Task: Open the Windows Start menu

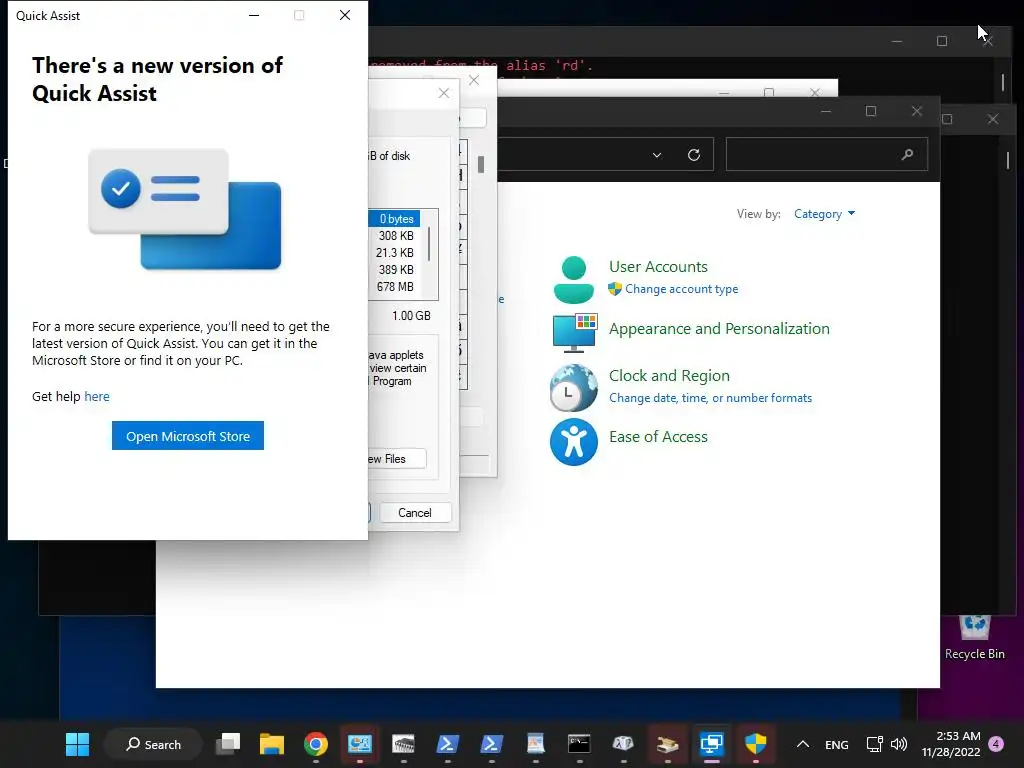Action: pos(77,744)
